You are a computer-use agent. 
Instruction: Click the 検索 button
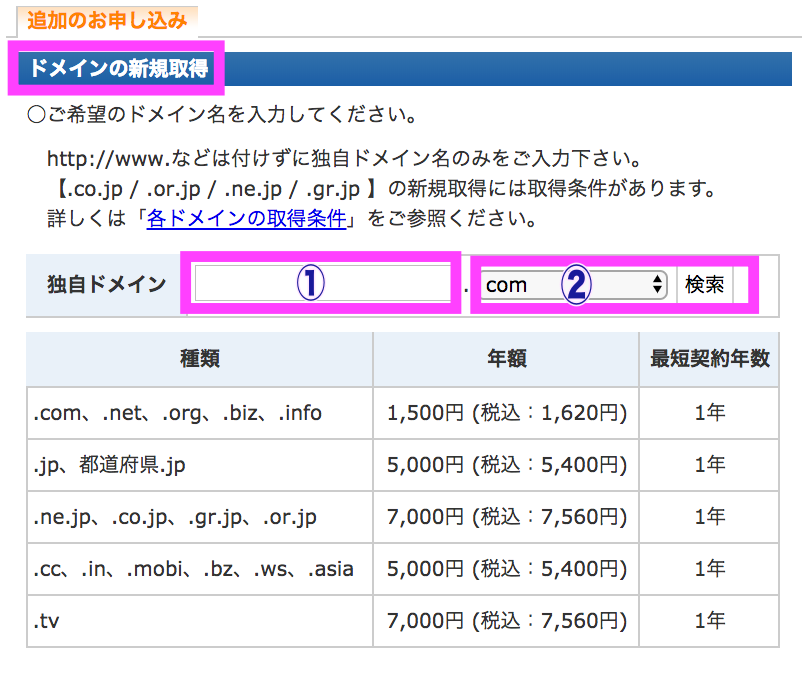point(704,284)
